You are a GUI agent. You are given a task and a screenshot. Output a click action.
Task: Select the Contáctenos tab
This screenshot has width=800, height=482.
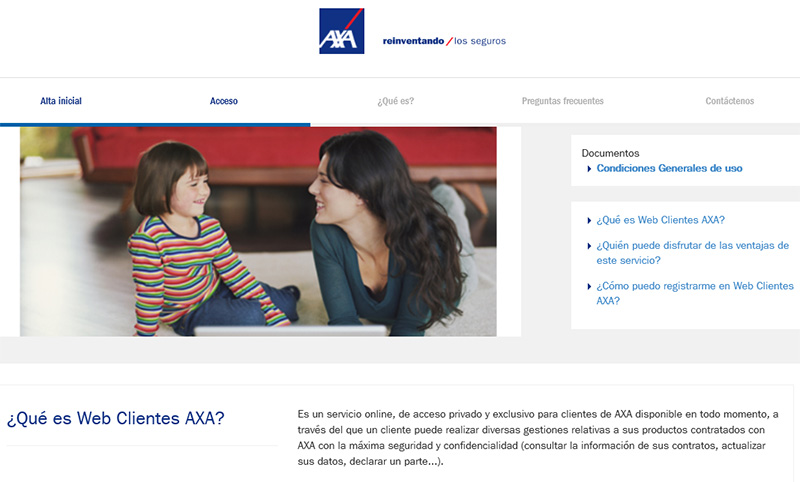pyautogui.click(x=730, y=101)
